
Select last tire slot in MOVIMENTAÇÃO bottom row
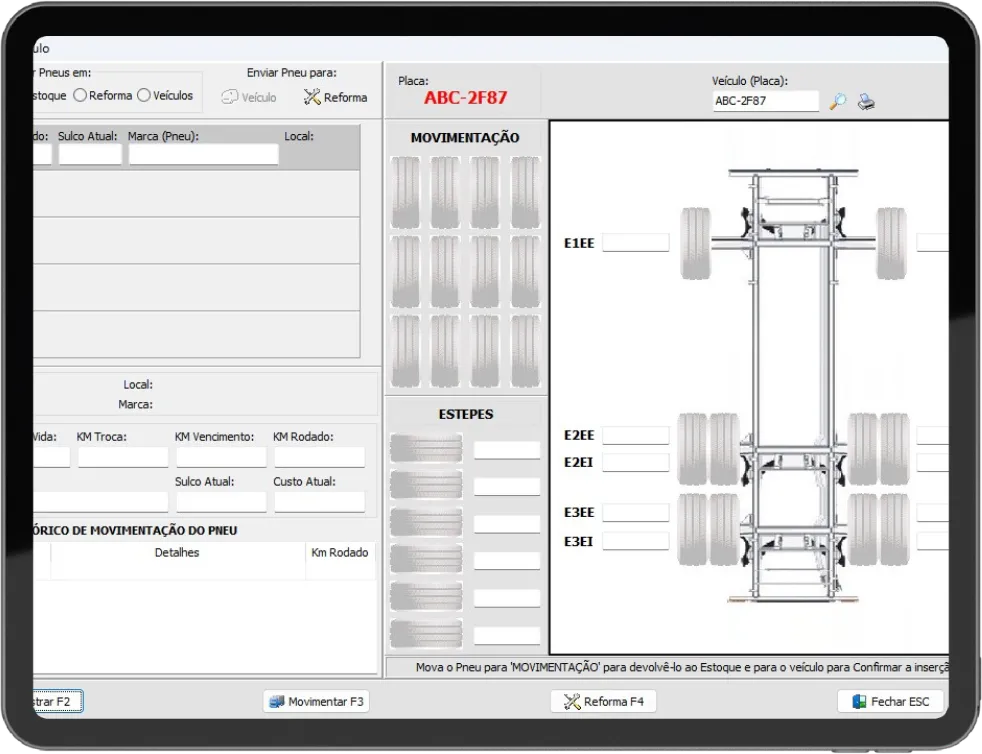[x=525, y=351]
